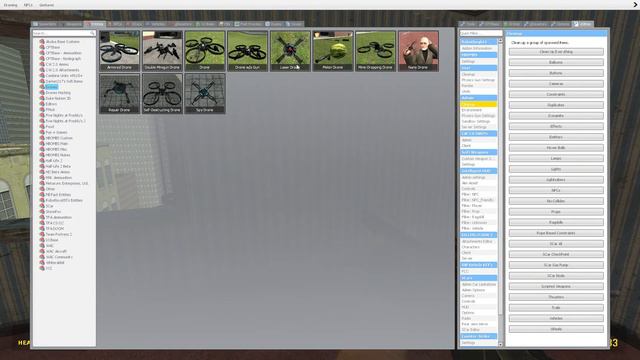Clean up Balloons

[x=556, y=62]
